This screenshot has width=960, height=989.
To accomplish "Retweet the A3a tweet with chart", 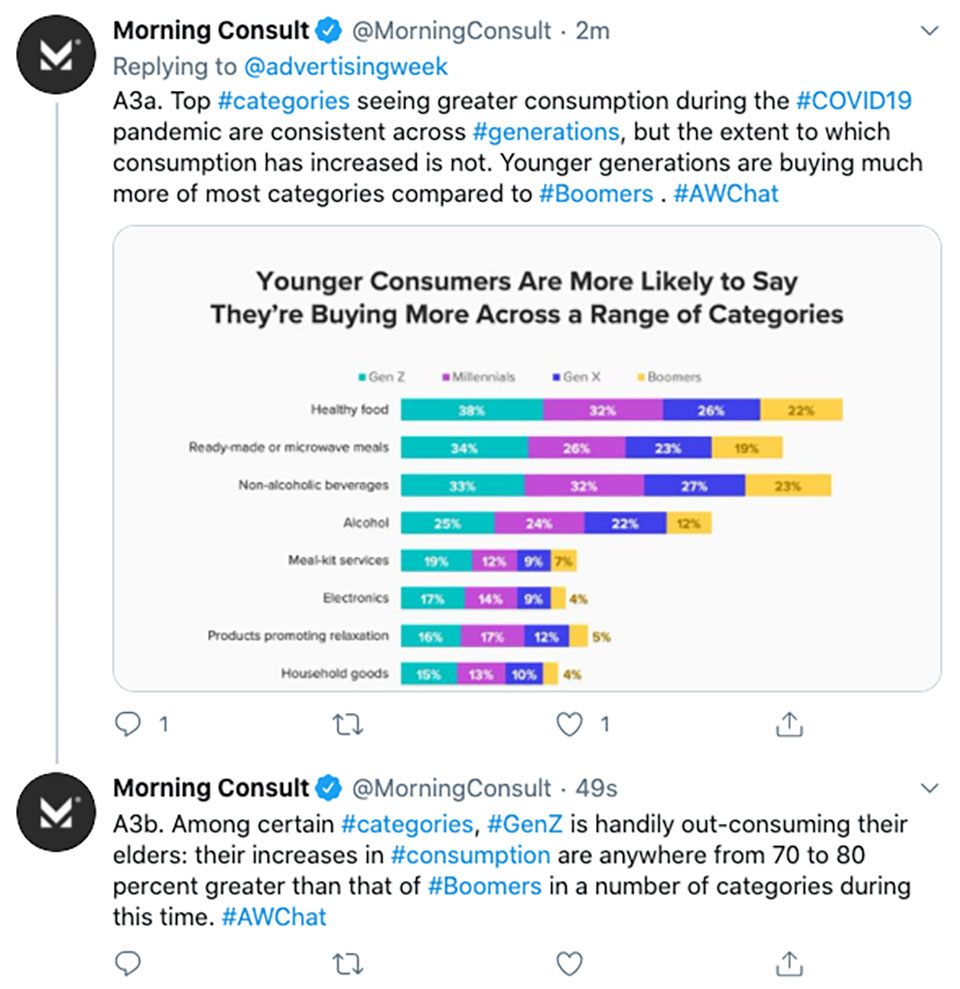I will click(348, 725).
